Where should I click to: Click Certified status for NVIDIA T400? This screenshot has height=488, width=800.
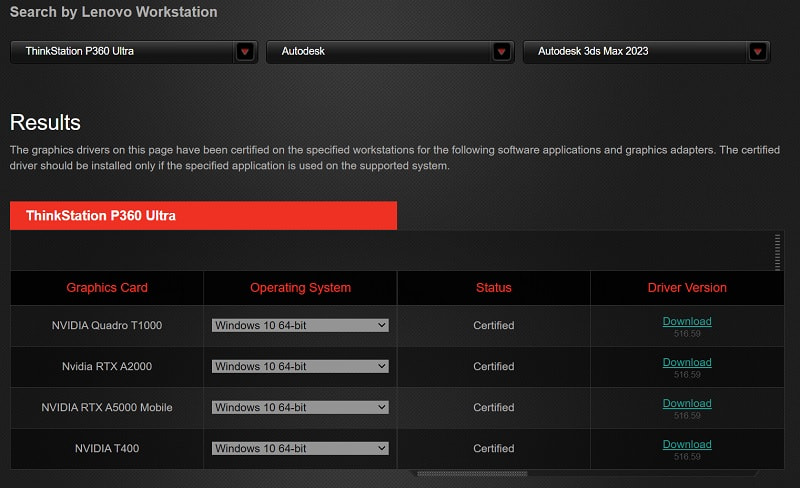493,448
